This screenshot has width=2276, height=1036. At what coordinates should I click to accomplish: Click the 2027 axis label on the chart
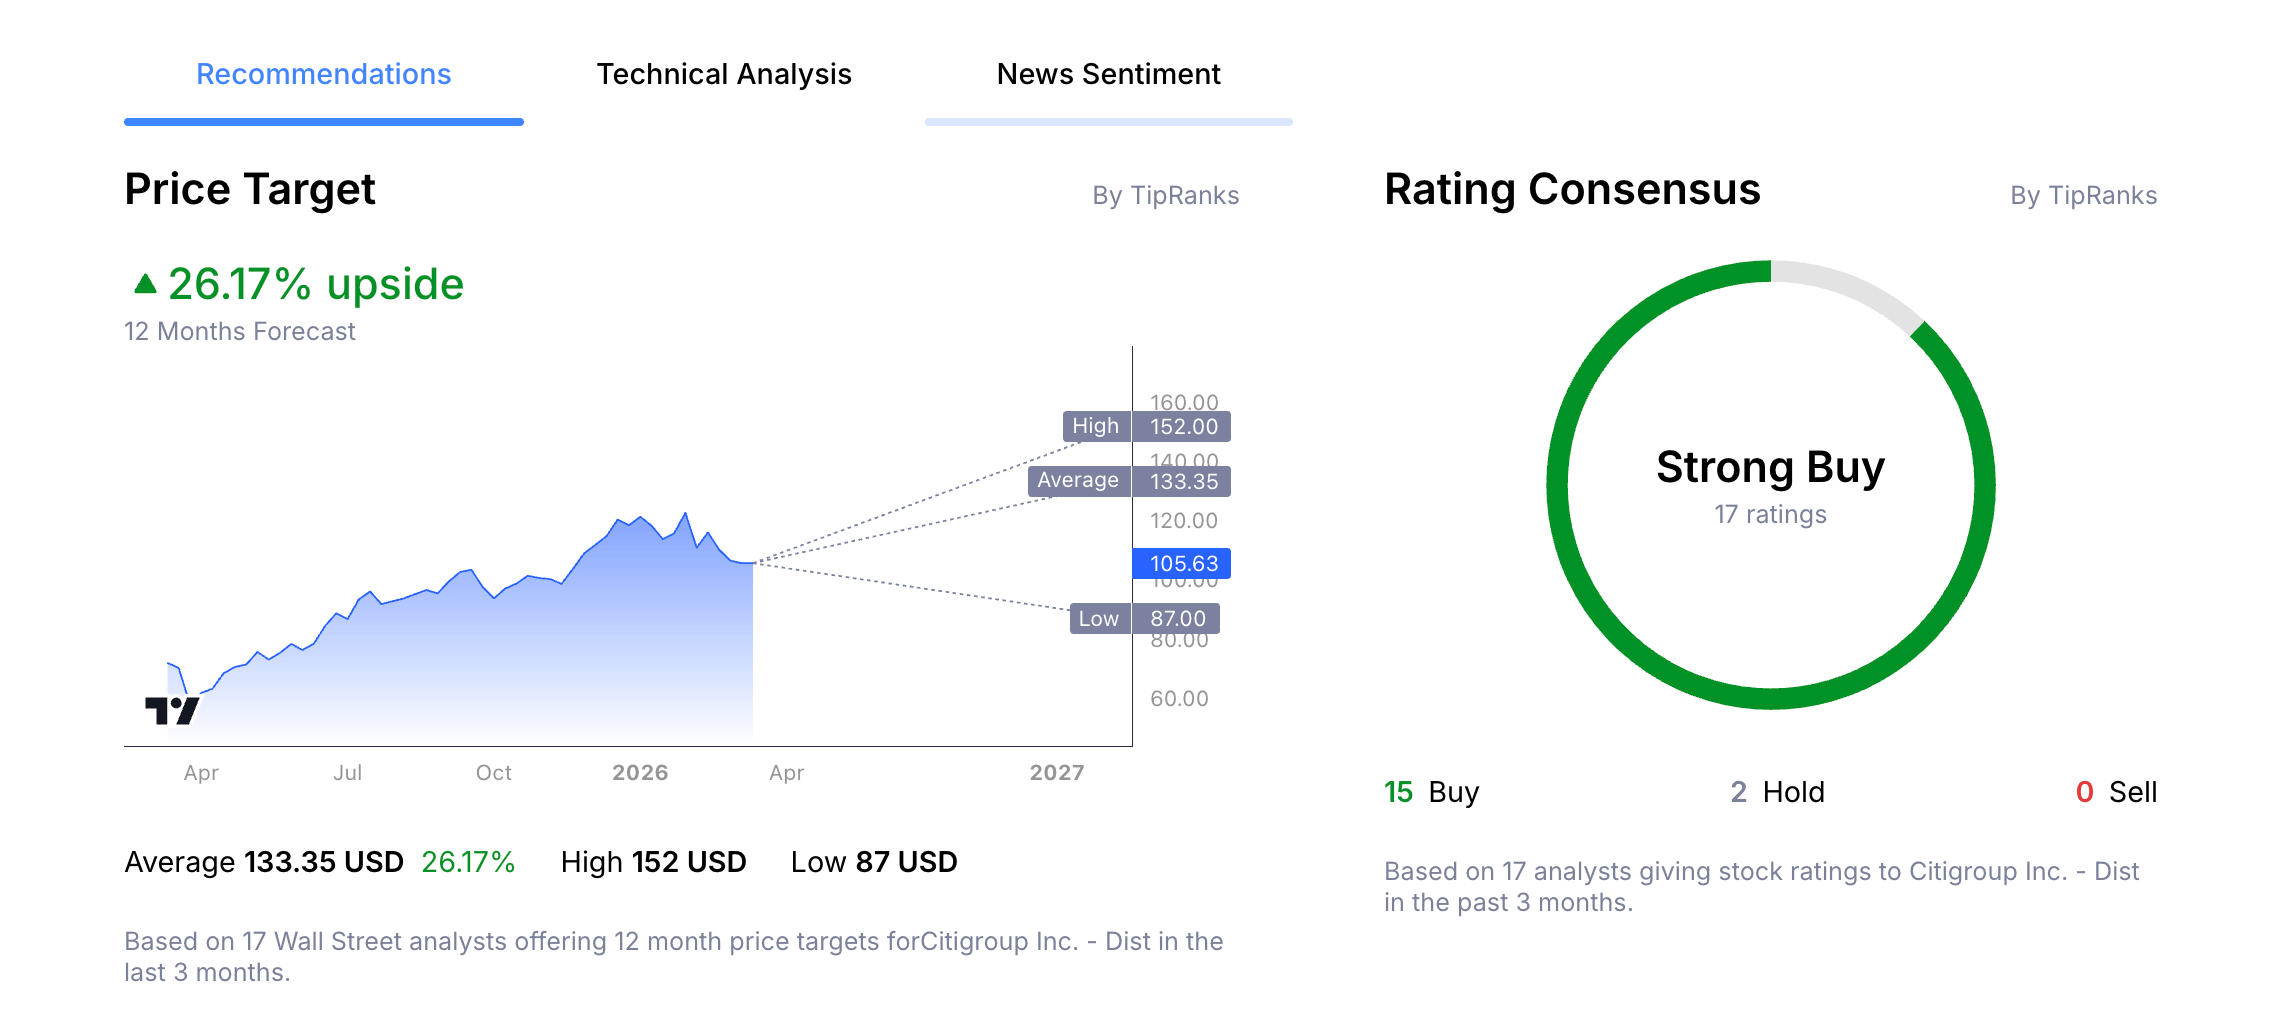pyautogui.click(x=1060, y=772)
